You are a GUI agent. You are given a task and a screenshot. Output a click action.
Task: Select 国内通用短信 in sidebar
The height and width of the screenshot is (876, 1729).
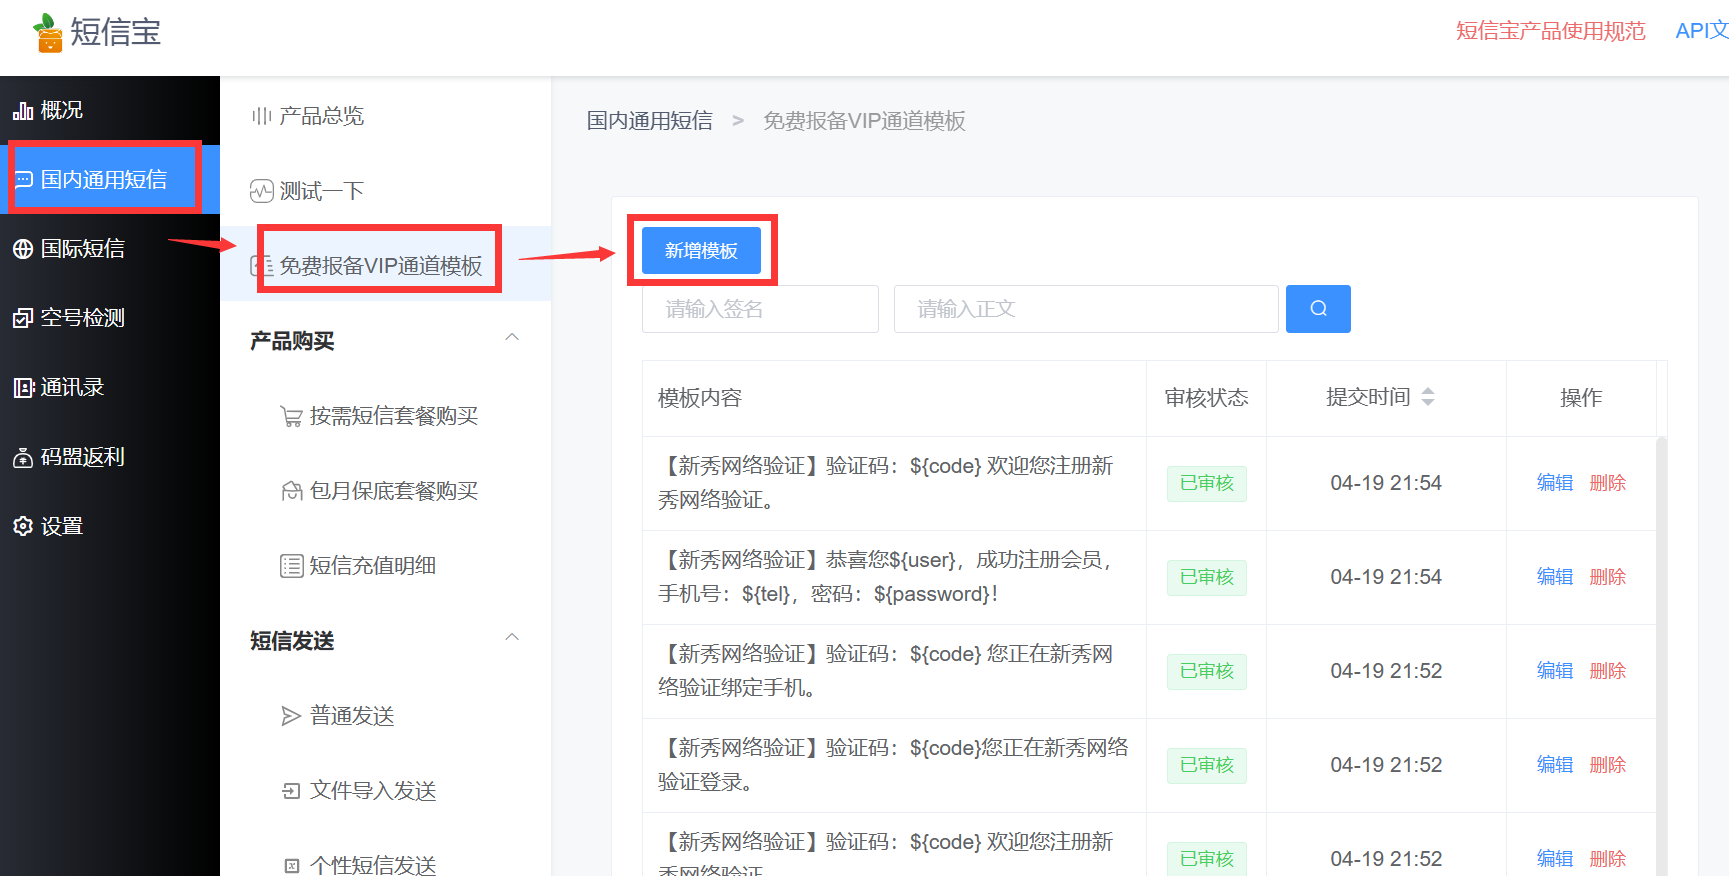(x=104, y=179)
